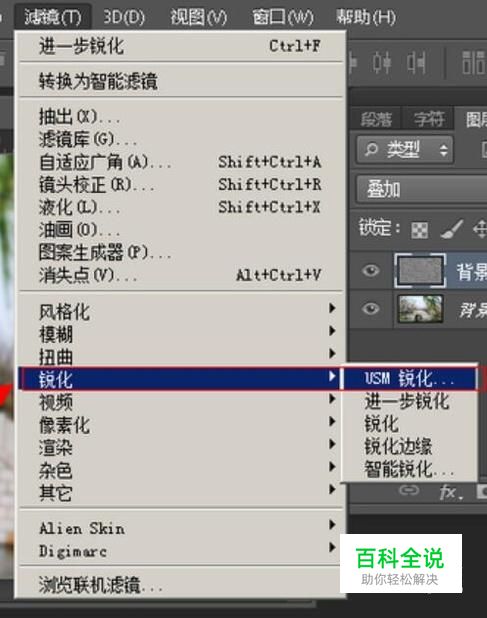This screenshot has height=618, width=487.
Task: Choose 镜头校正(R)... filter
Action: click(x=181, y=184)
